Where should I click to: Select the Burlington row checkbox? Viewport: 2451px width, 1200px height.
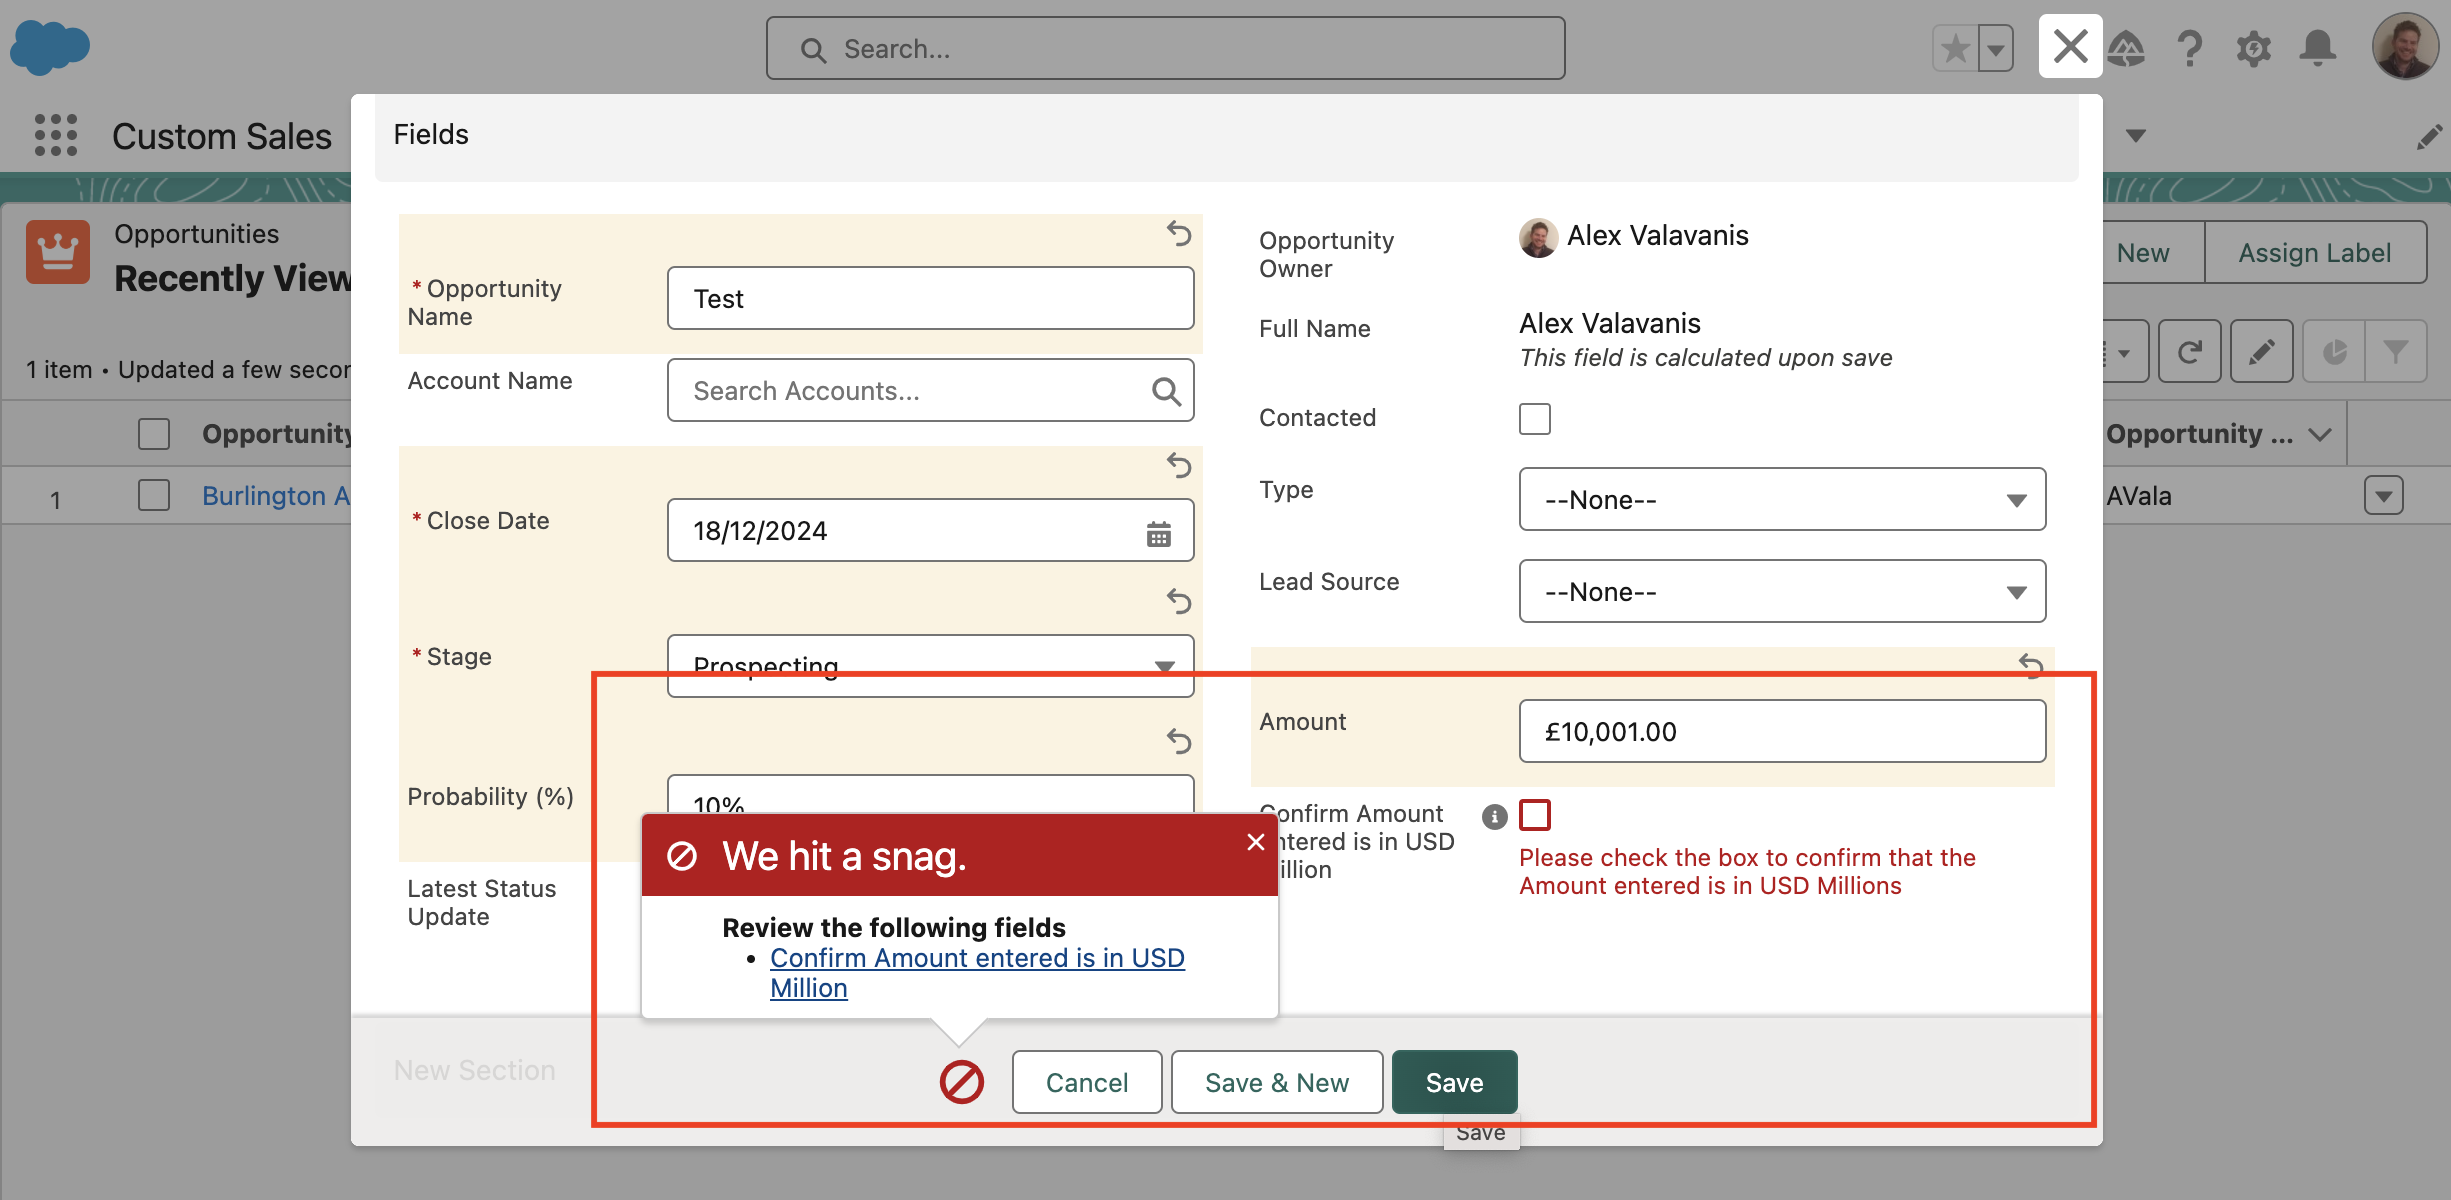[x=153, y=494]
